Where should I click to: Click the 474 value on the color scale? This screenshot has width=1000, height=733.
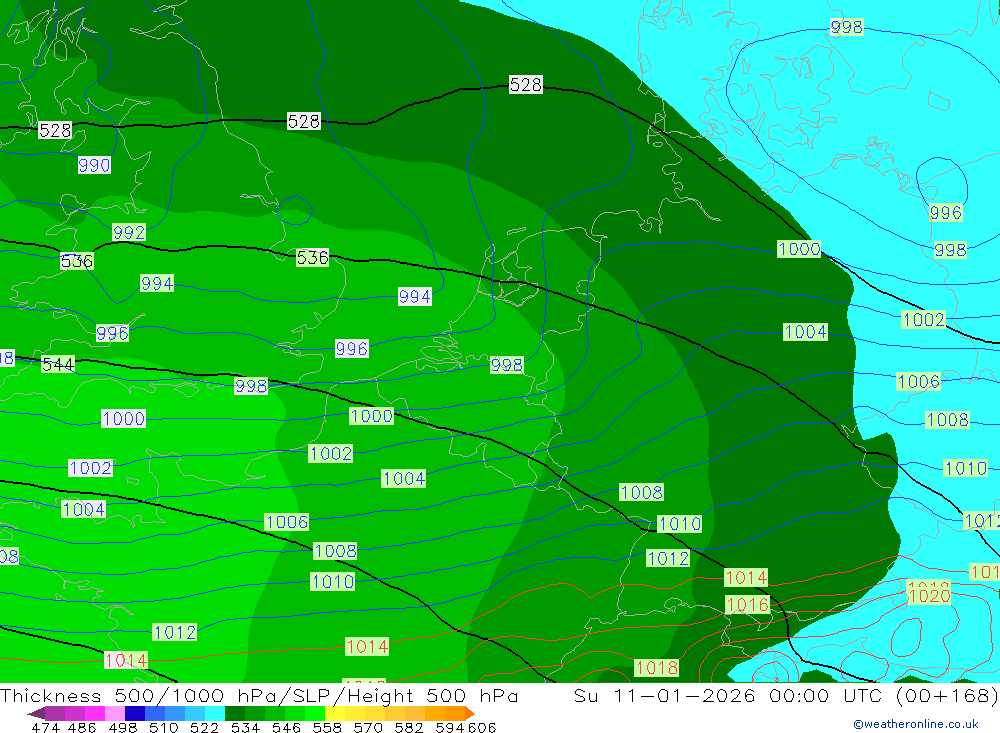coord(44,728)
